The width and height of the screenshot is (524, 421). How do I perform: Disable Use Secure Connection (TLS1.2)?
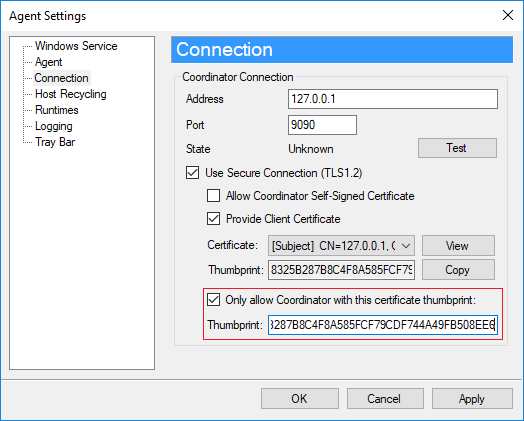[x=192, y=173]
